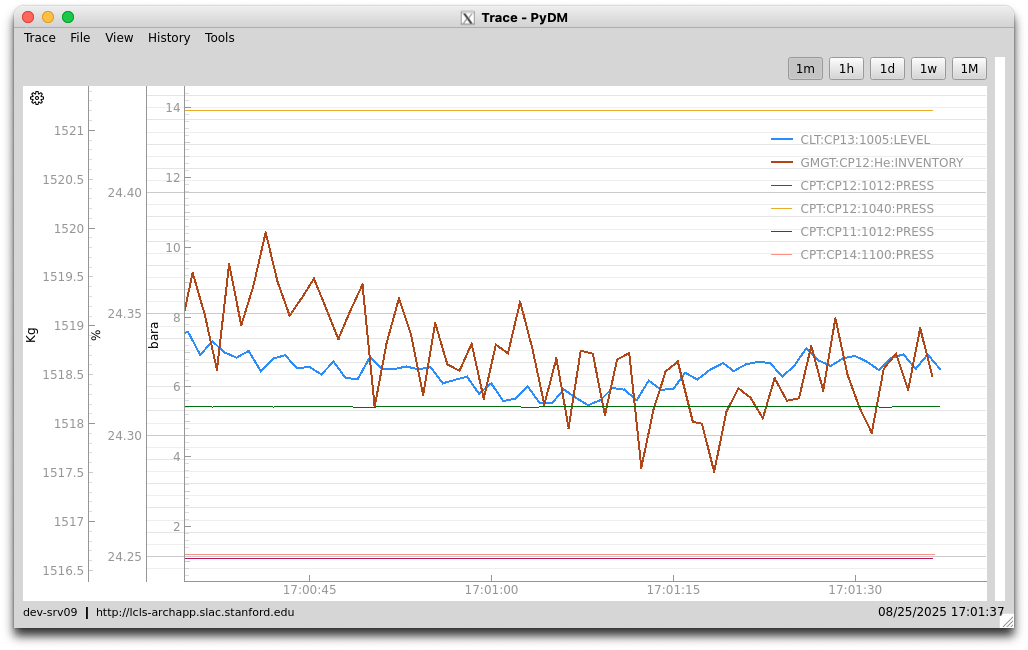Click the green zoom window button
The image size is (1028, 650).
coord(68,17)
